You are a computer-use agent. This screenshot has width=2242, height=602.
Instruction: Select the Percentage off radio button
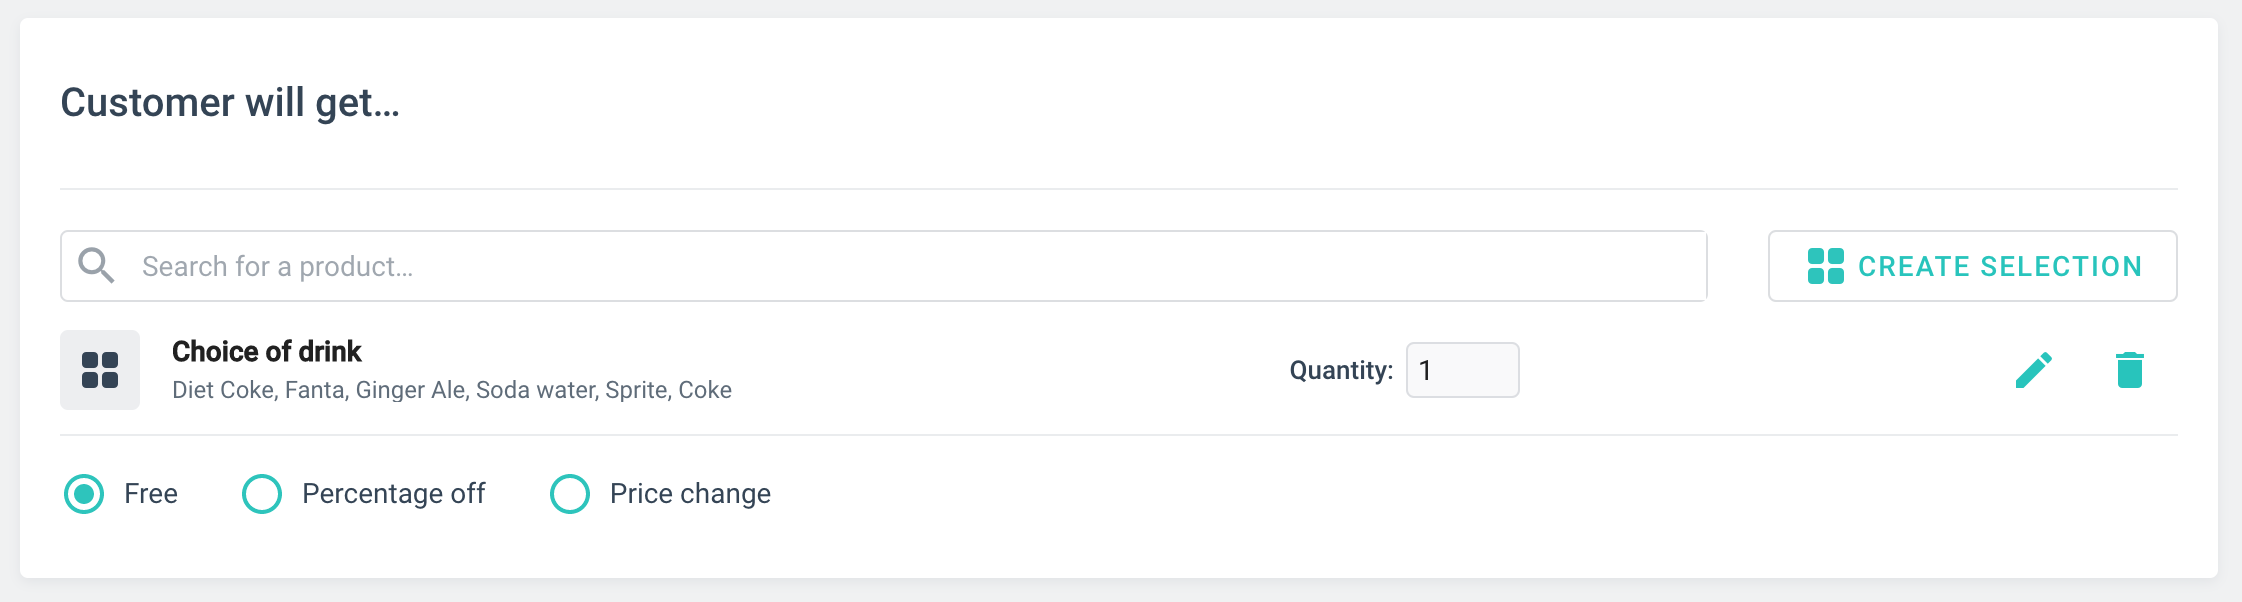pos(262,494)
